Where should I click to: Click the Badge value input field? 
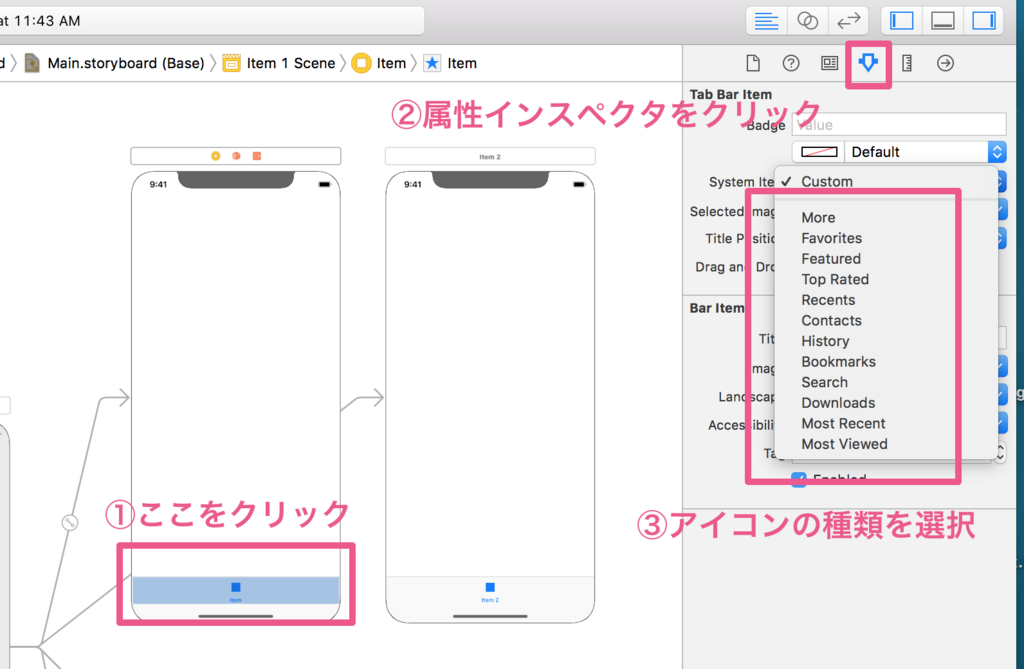tap(899, 125)
